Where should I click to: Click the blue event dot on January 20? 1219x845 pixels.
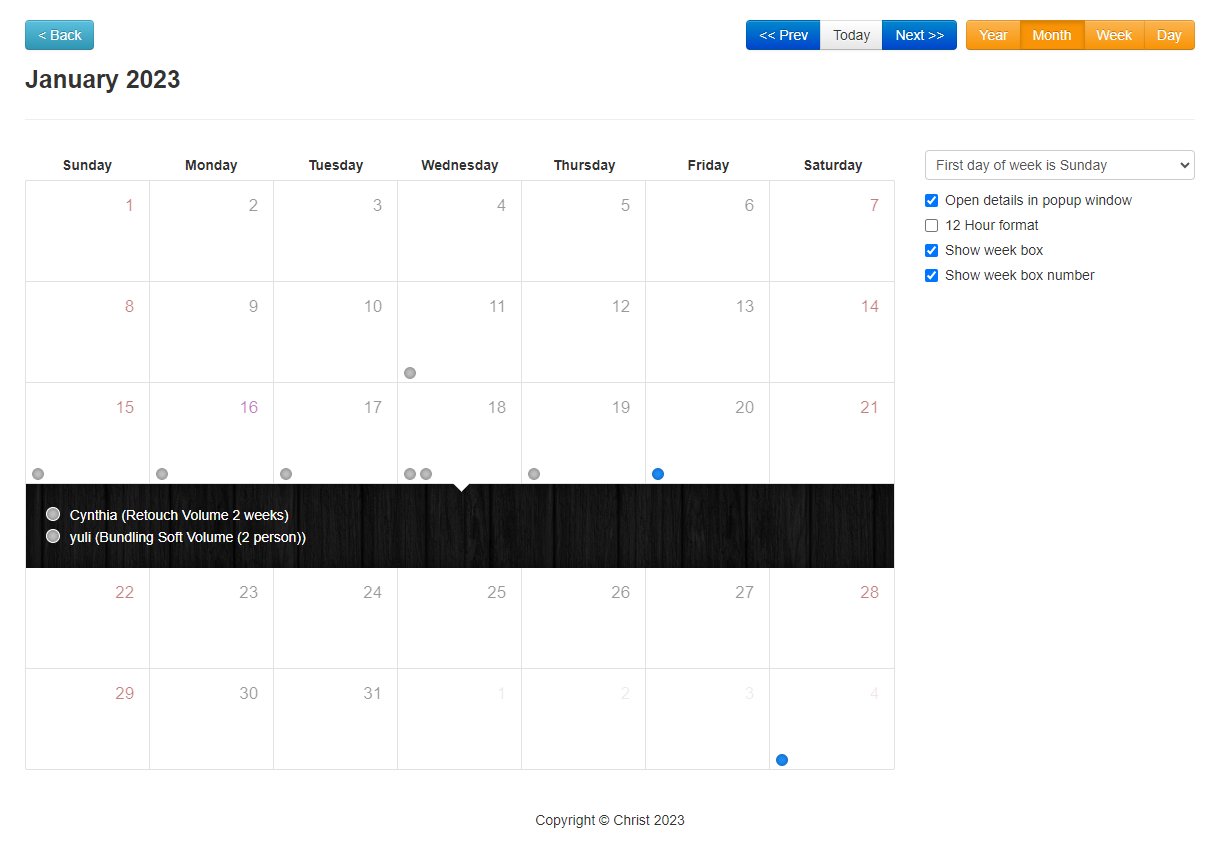click(658, 474)
